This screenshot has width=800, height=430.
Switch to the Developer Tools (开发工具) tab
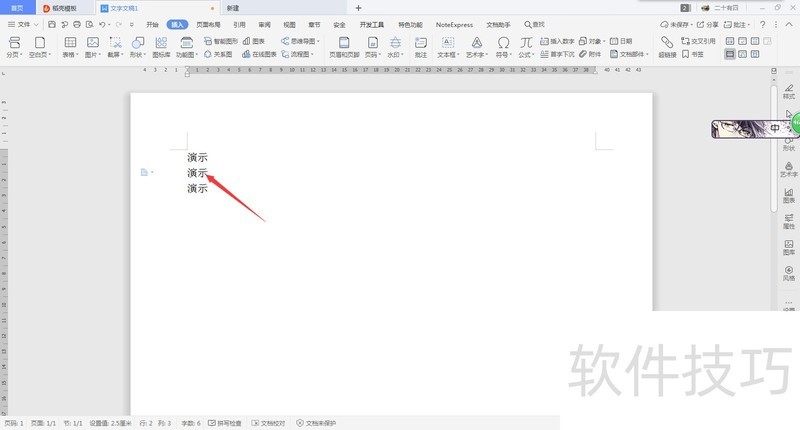[371, 24]
